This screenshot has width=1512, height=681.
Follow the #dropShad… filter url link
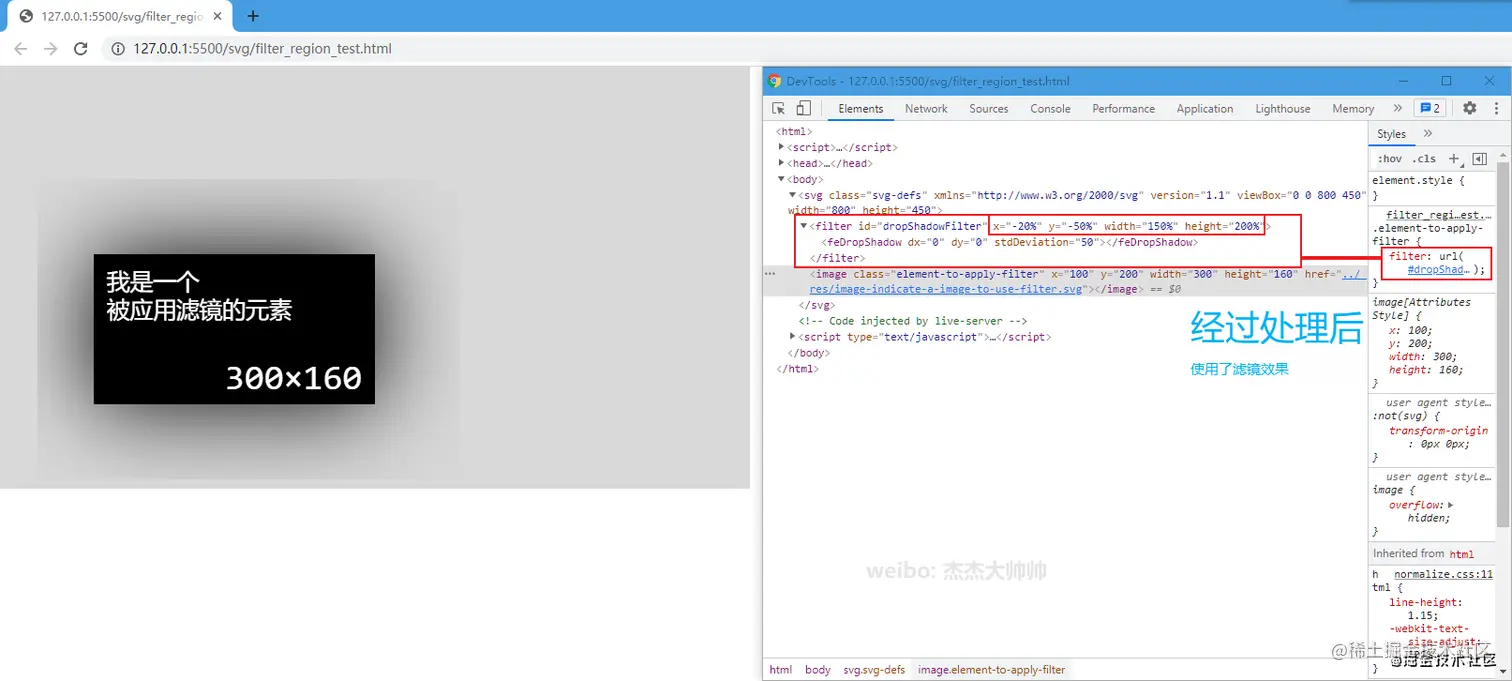1438,269
